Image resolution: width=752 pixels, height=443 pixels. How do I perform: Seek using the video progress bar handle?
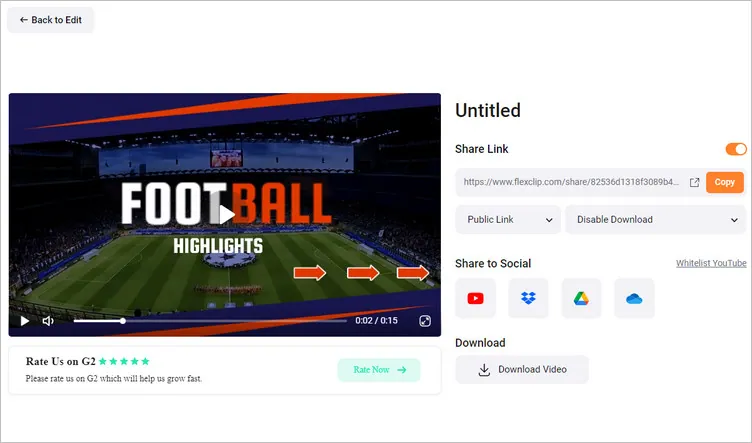[x=123, y=321]
